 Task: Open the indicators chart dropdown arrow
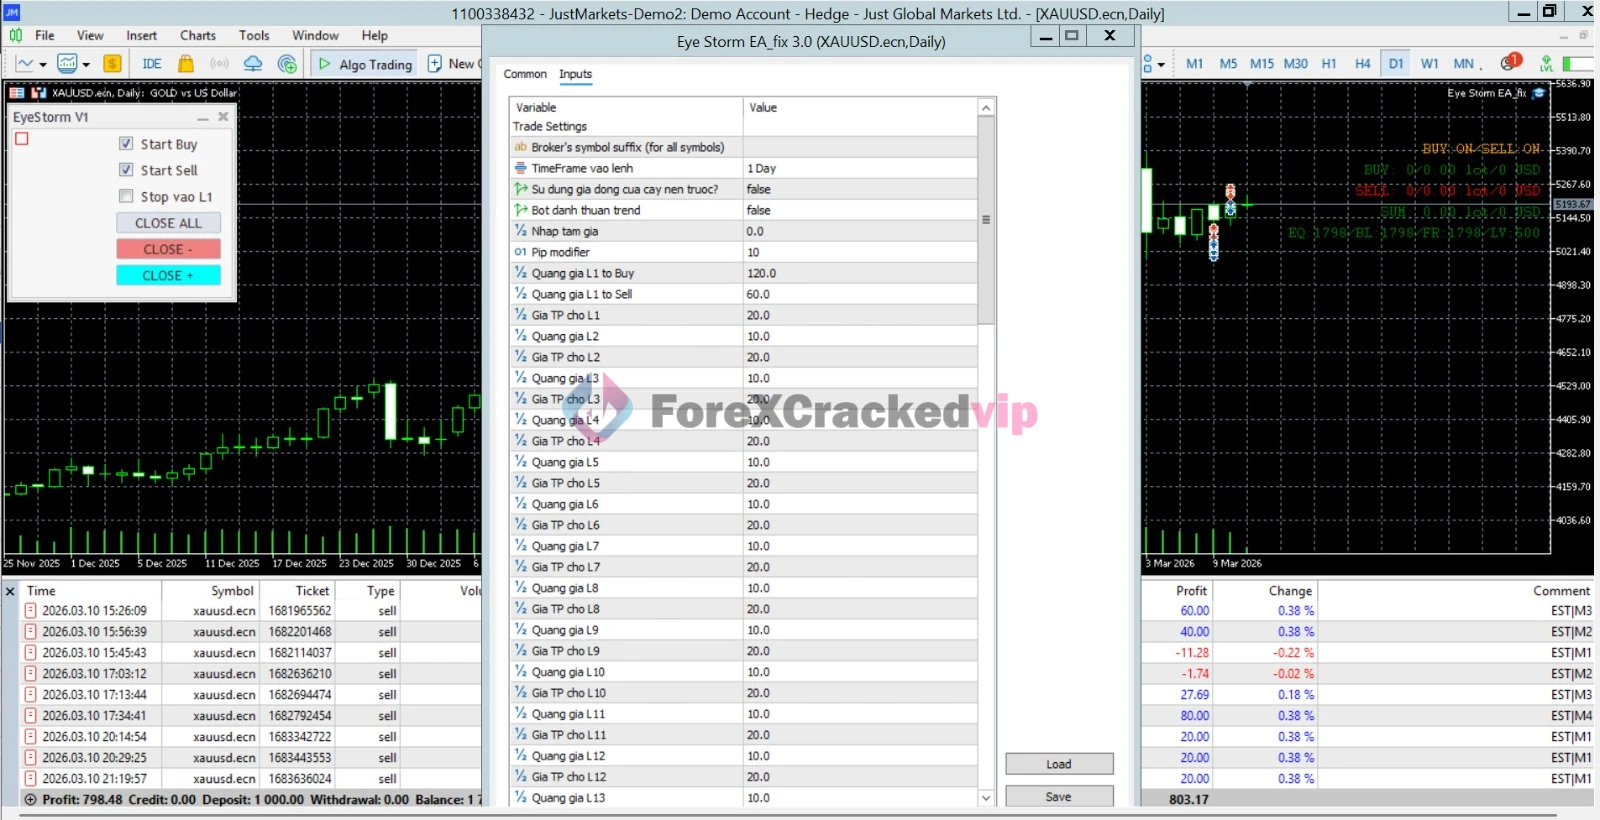click(x=86, y=65)
